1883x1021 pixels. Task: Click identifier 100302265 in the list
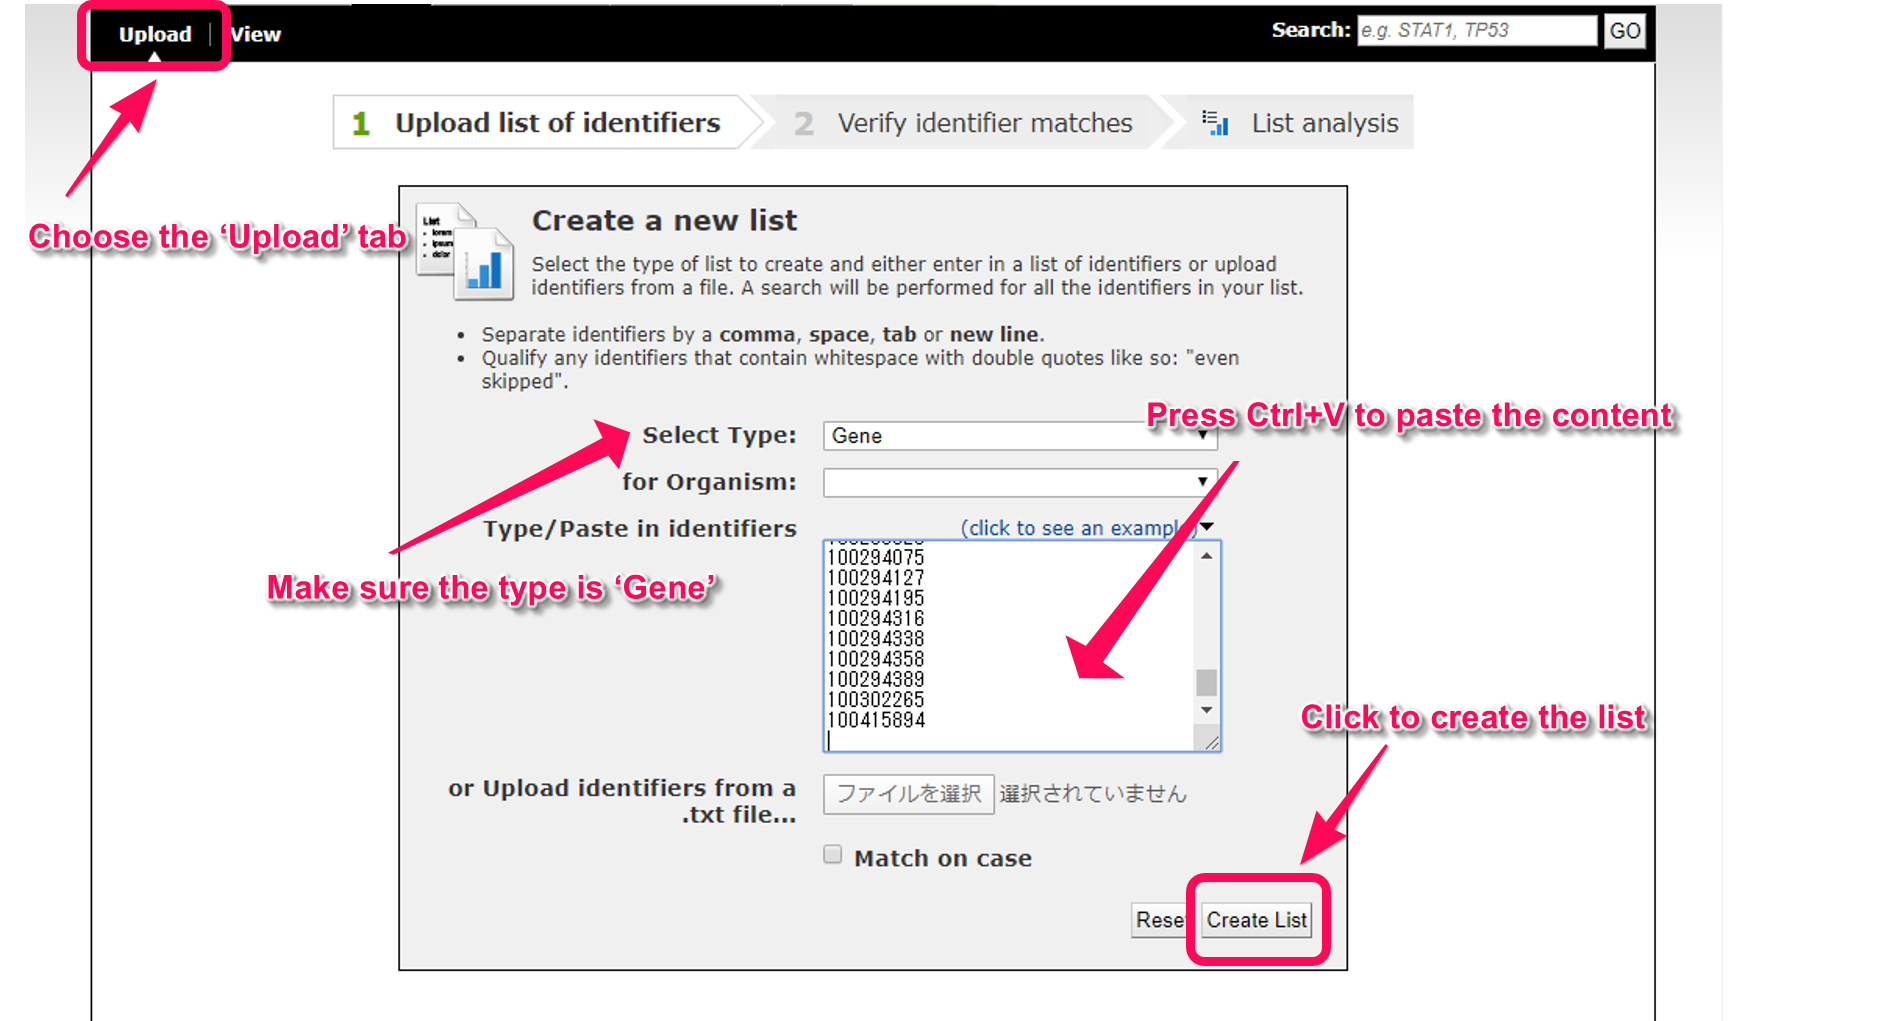(x=876, y=700)
